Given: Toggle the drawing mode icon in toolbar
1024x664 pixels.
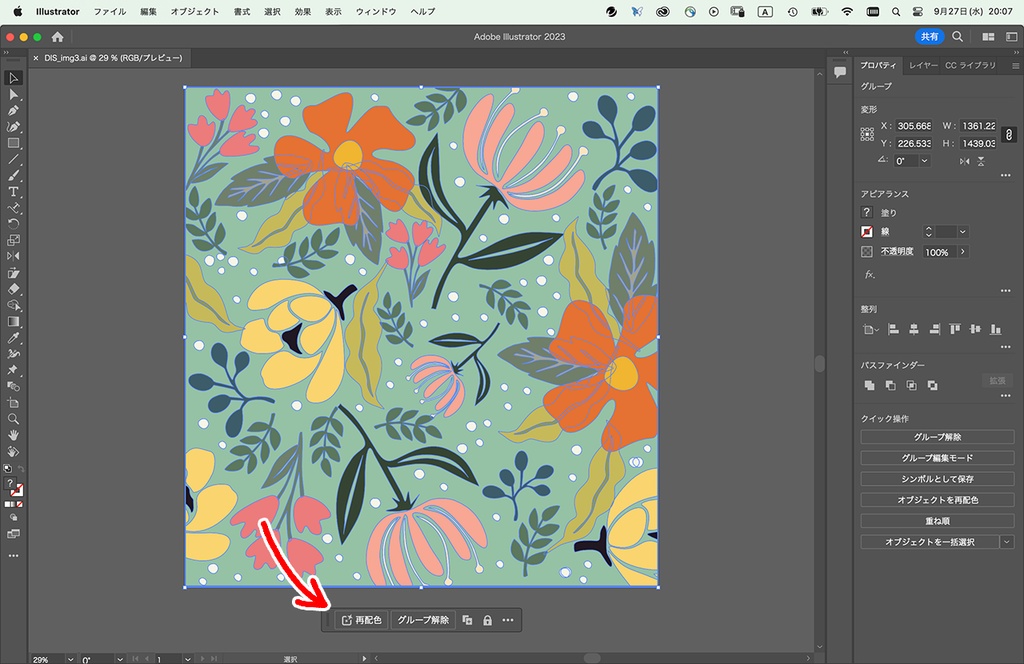Looking at the screenshot, I should tap(13, 518).
